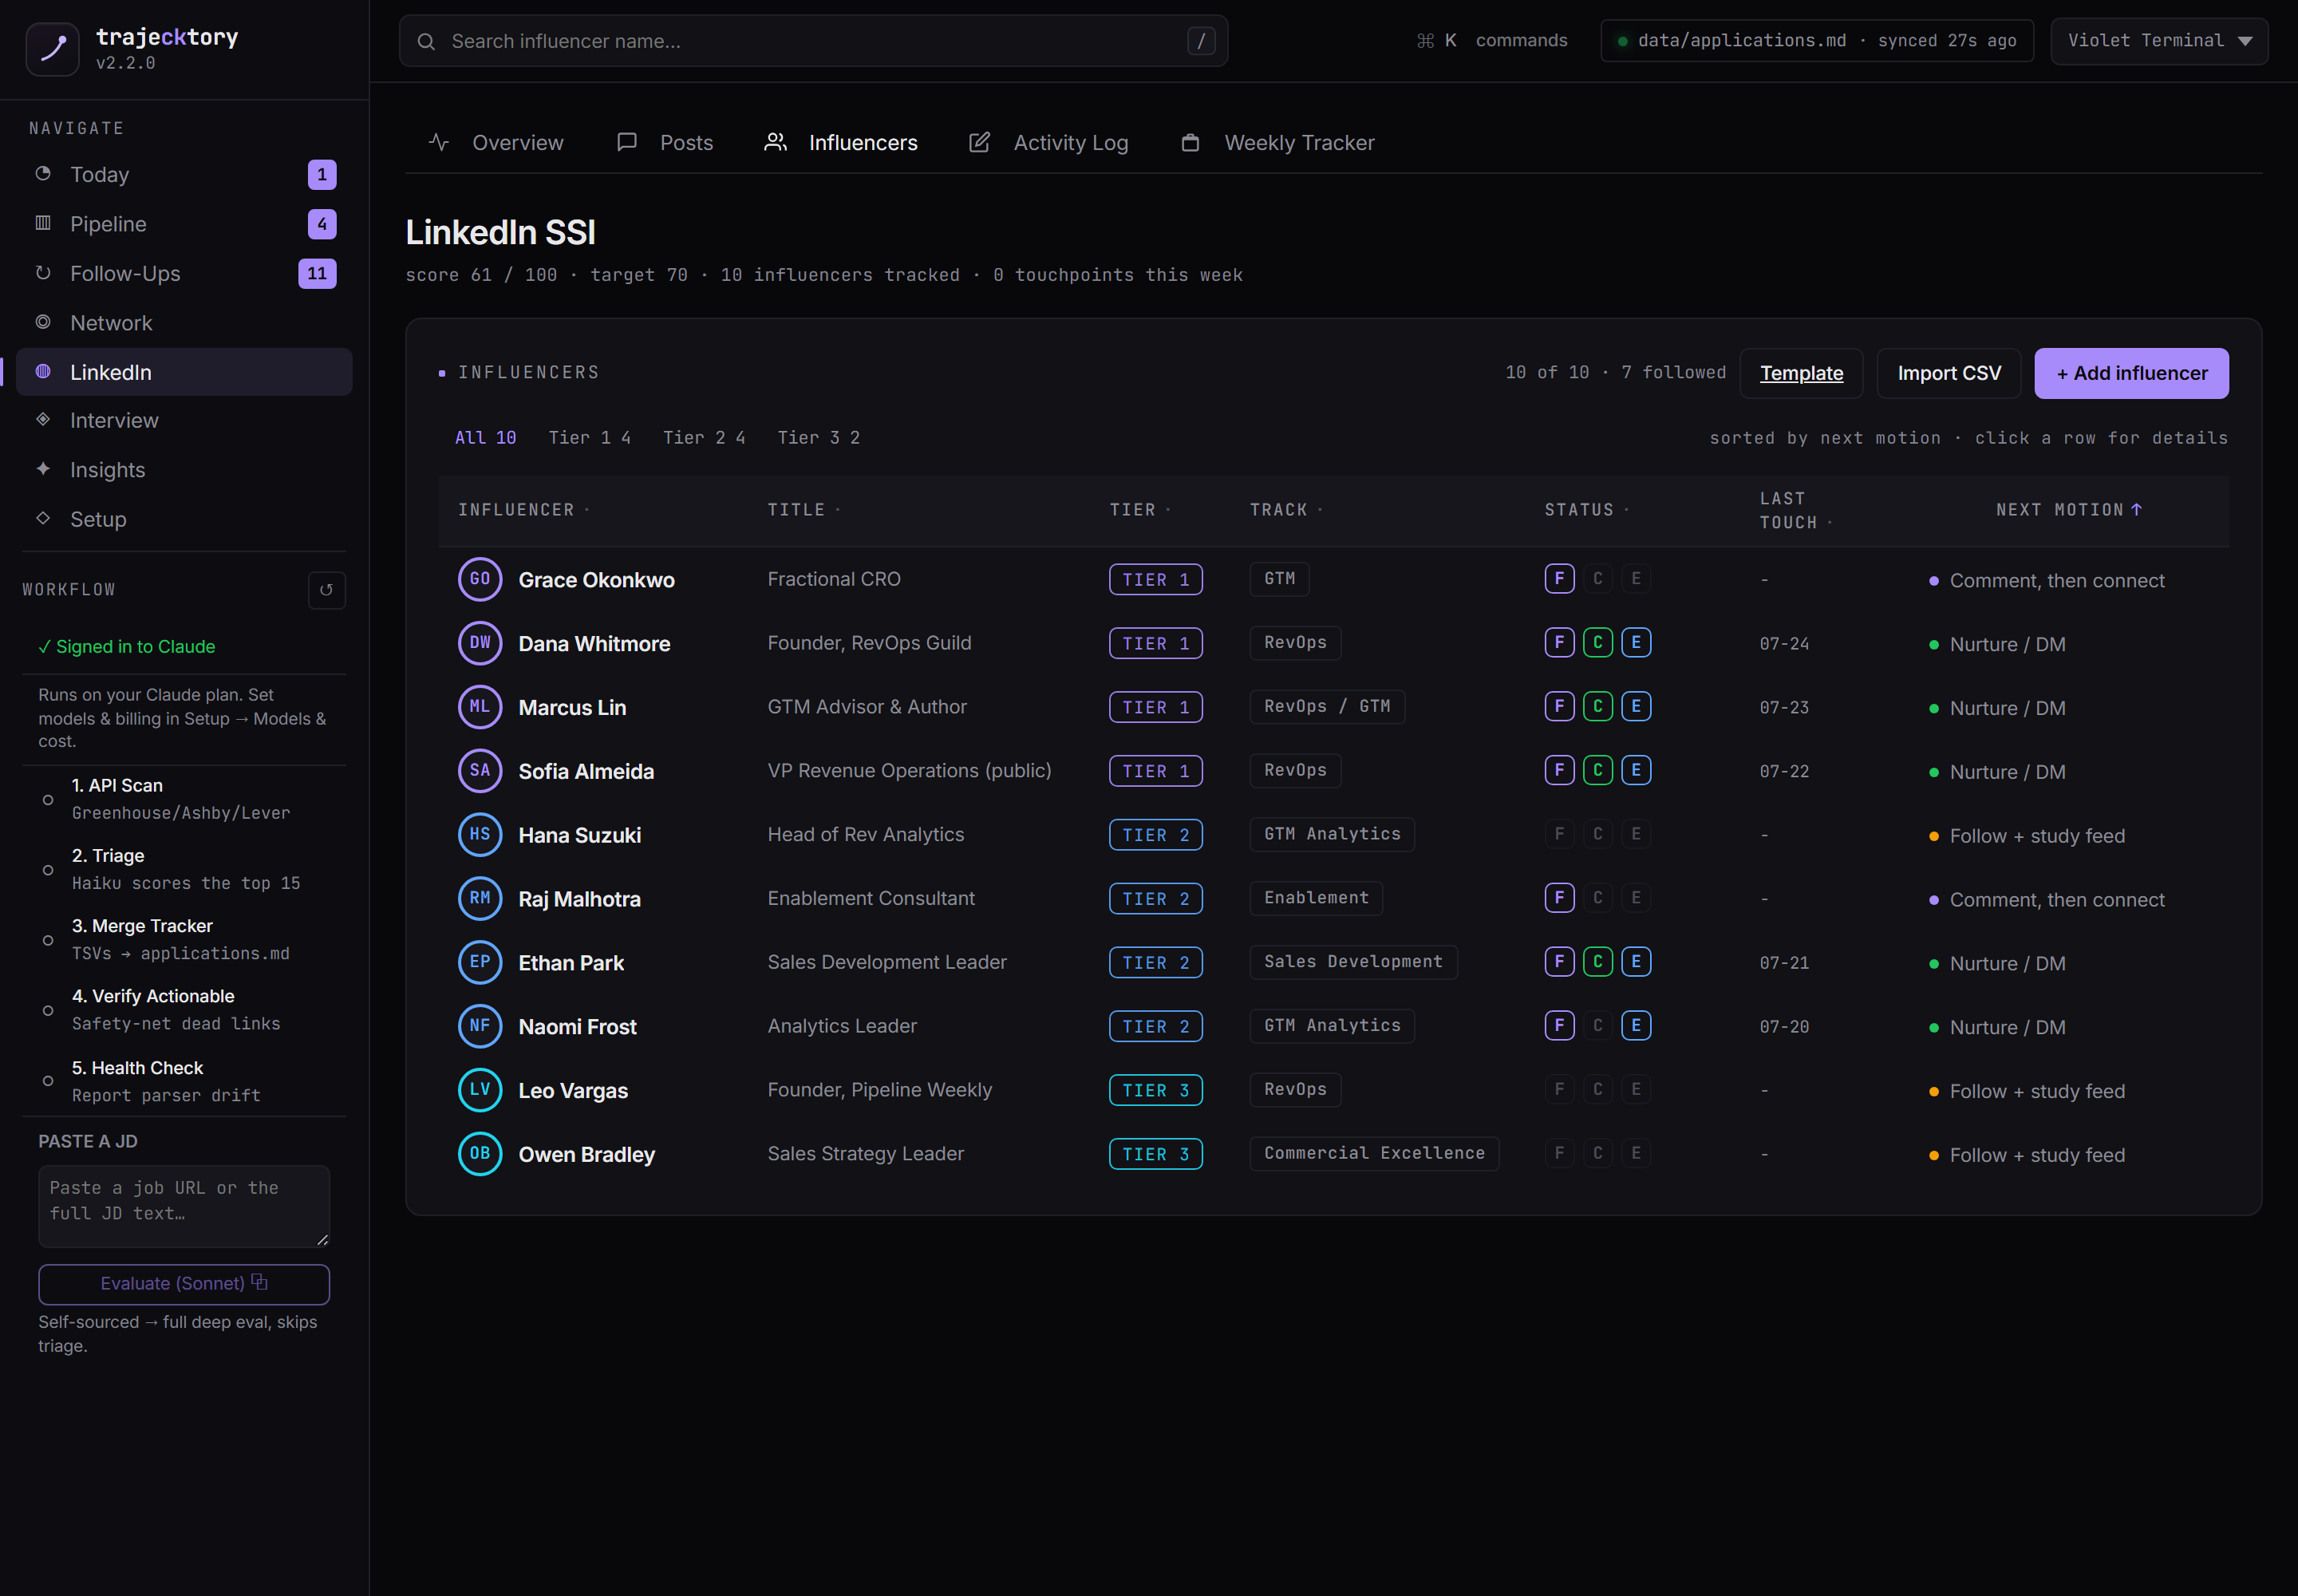The width and height of the screenshot is (2298, 1596).
Task: Click the workflow refresh icon
Action: tap(326, 590)
